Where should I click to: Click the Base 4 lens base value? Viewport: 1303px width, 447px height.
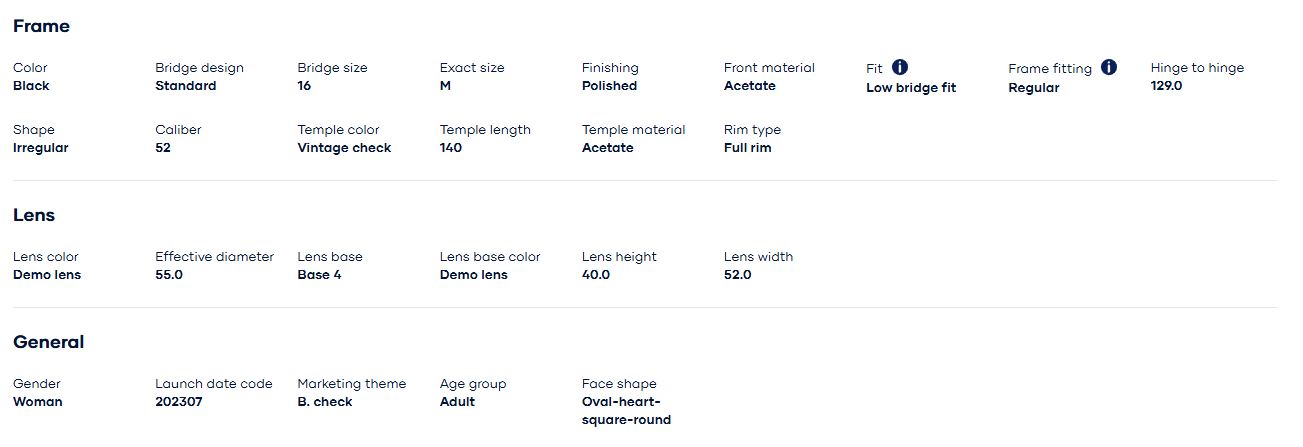319,275
